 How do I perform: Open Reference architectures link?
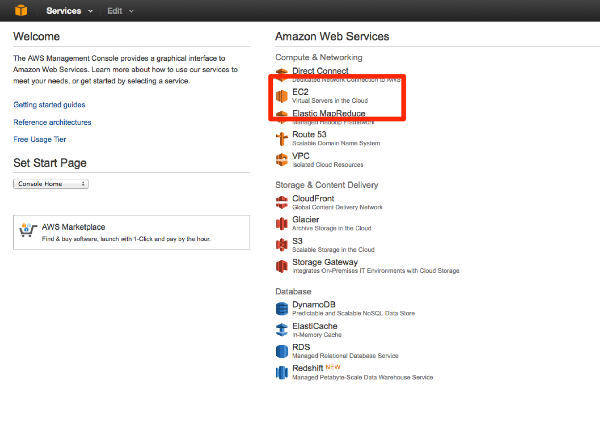point(52,122)
